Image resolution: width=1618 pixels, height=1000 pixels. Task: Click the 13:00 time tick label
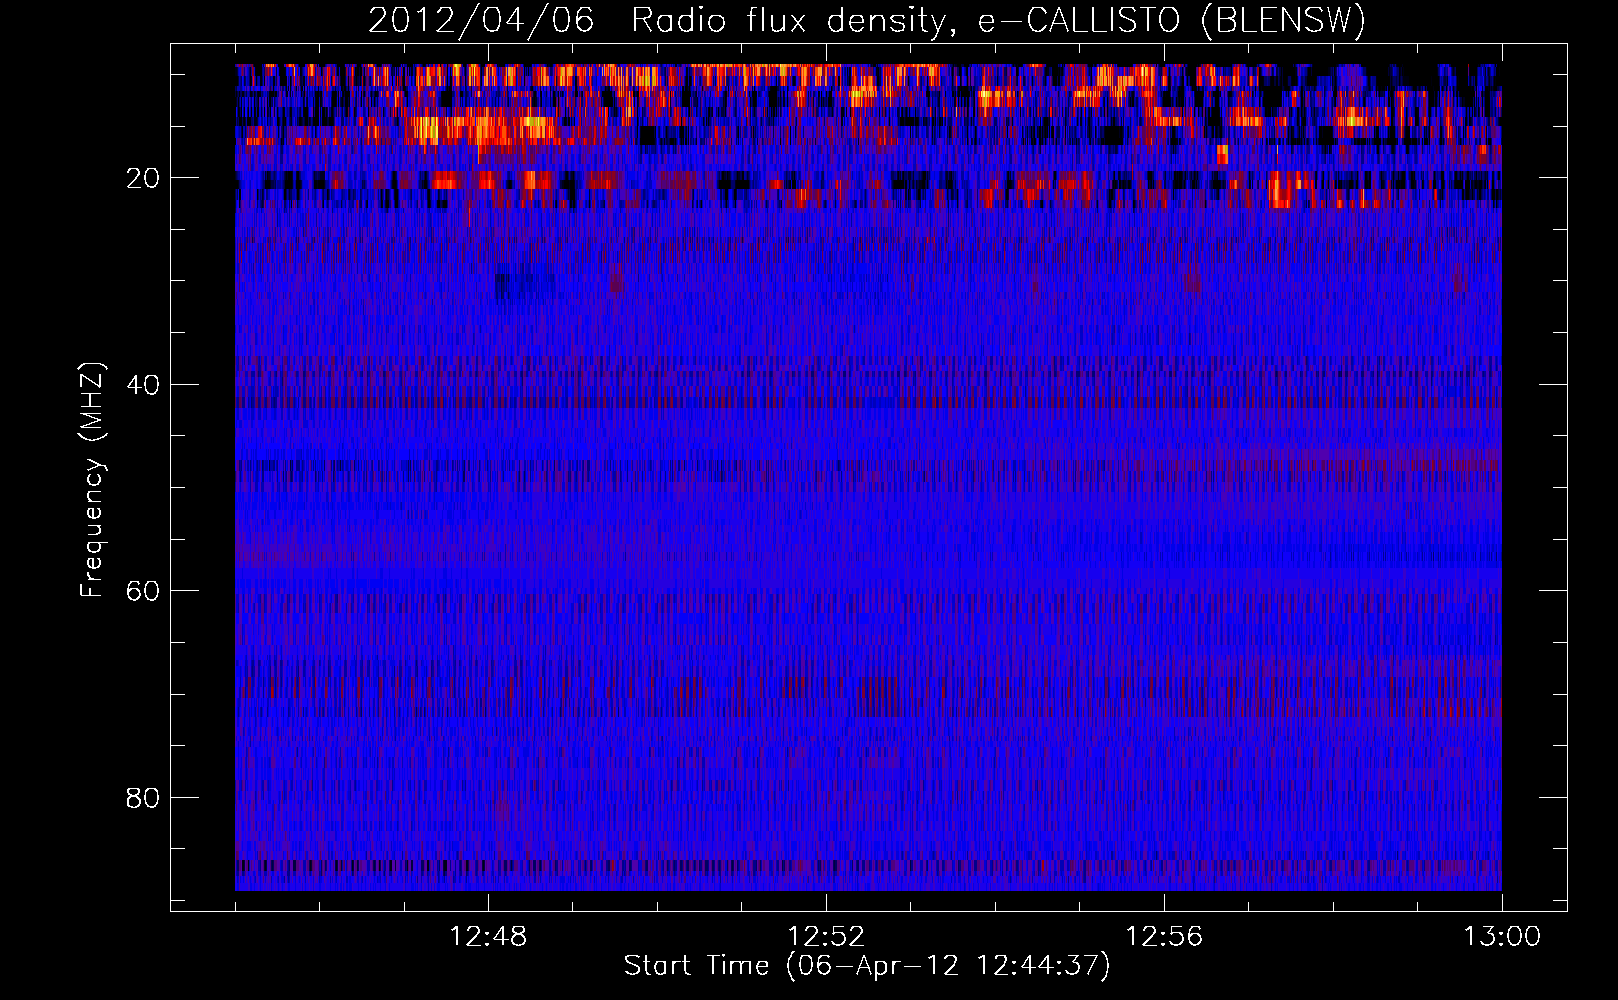click(1502, 937)
